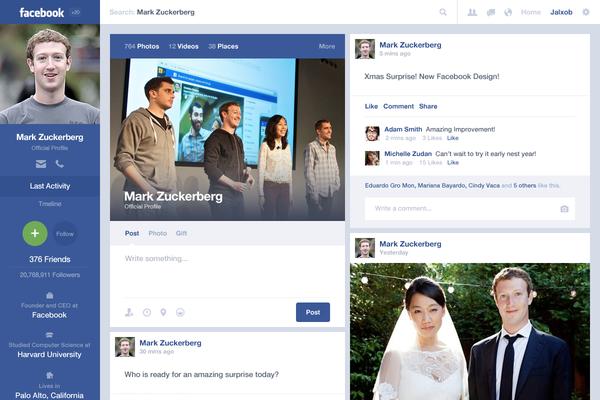
Task: Open Adam Smith's profile name link
Action: pyautogui.click(x=403, y=129)
